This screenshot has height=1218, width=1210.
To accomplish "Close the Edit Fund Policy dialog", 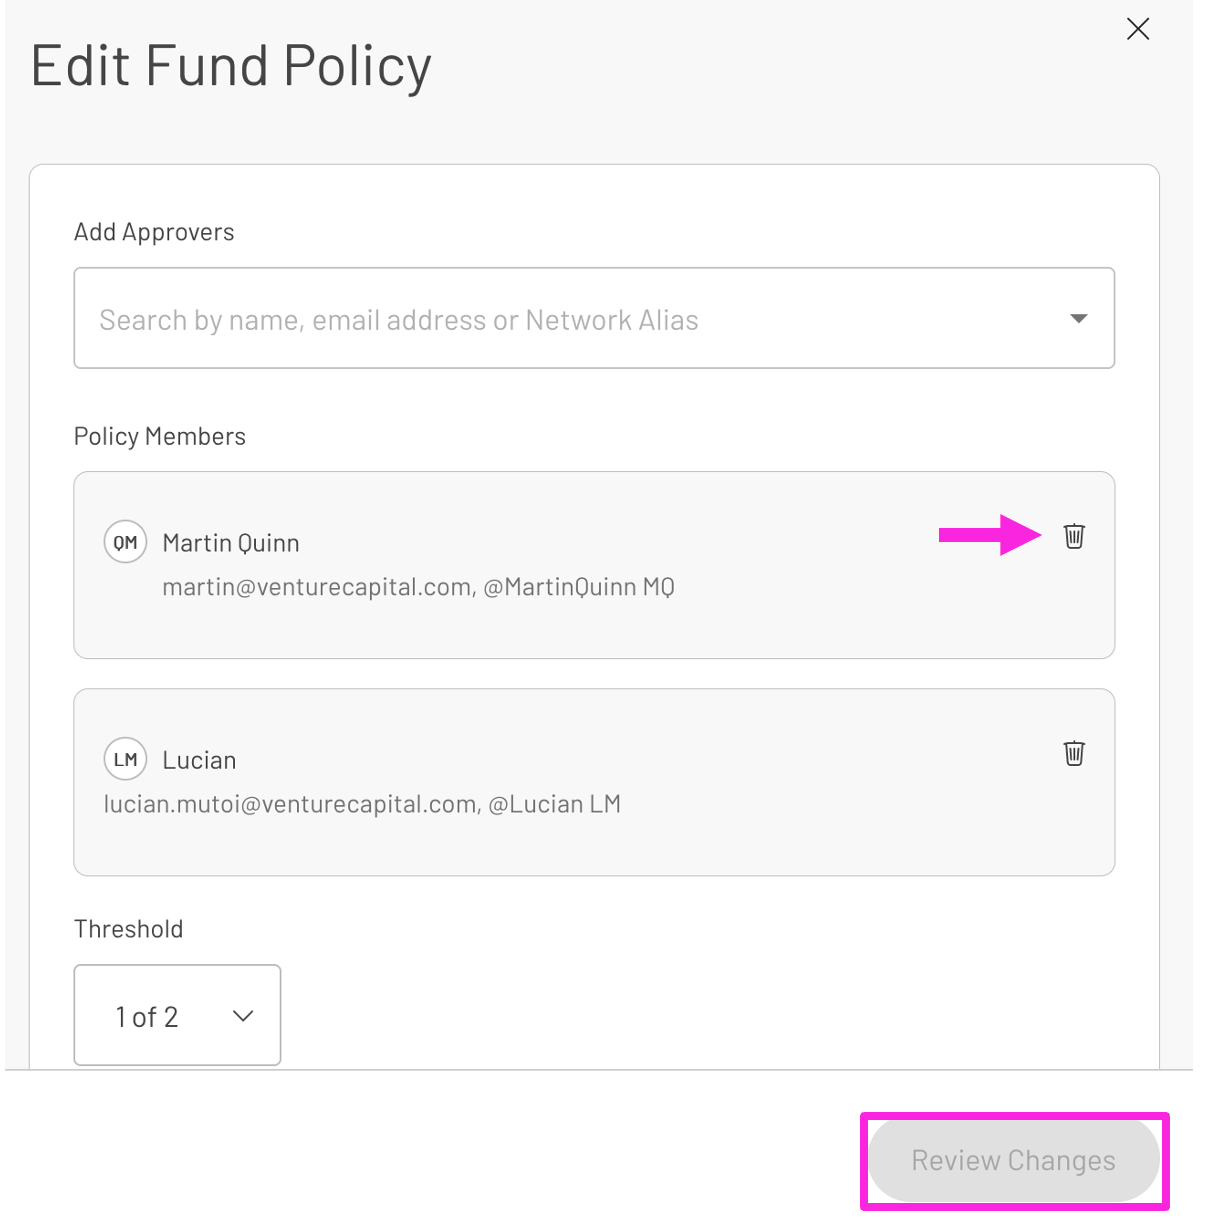I will 1137,29.
